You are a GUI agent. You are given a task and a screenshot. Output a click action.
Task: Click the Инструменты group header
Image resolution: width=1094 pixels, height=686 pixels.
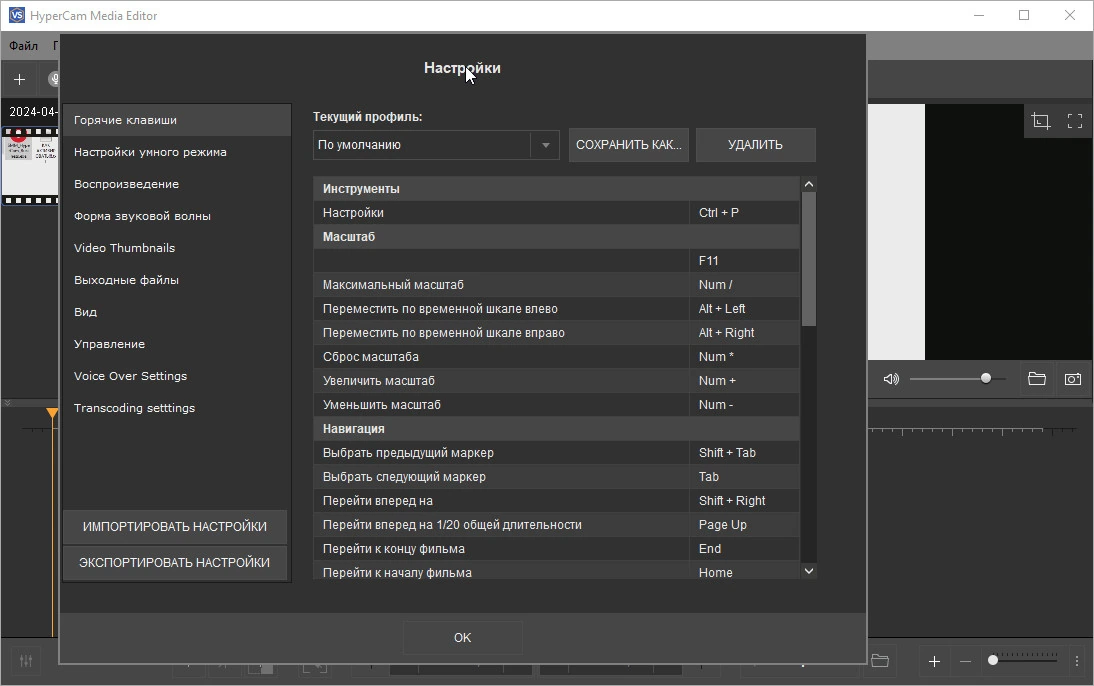(x=557, y=189)
